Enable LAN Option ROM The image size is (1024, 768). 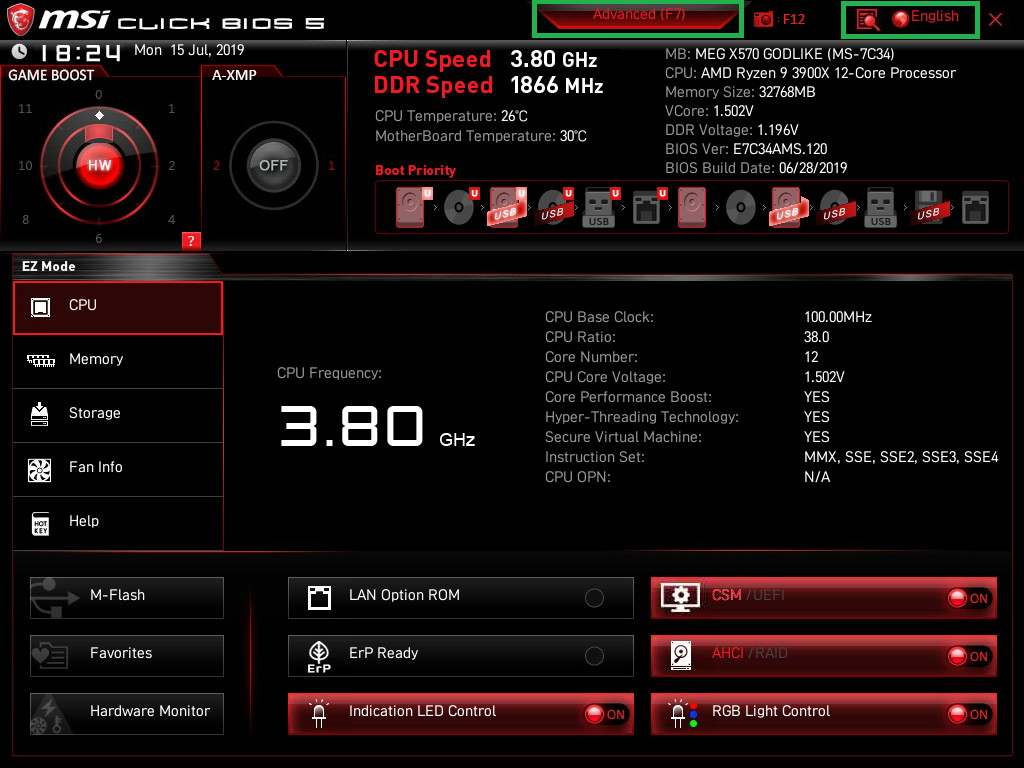(x=460, y=598)
